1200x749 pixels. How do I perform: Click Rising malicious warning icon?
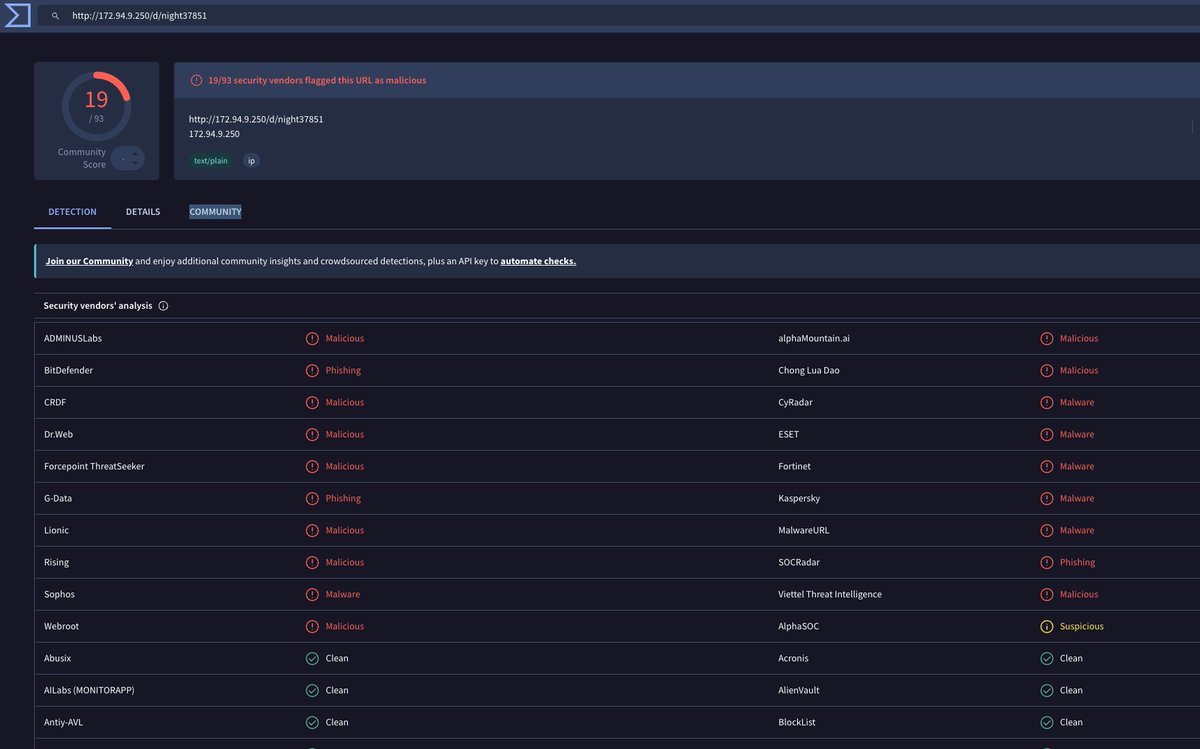click(312, 562)
